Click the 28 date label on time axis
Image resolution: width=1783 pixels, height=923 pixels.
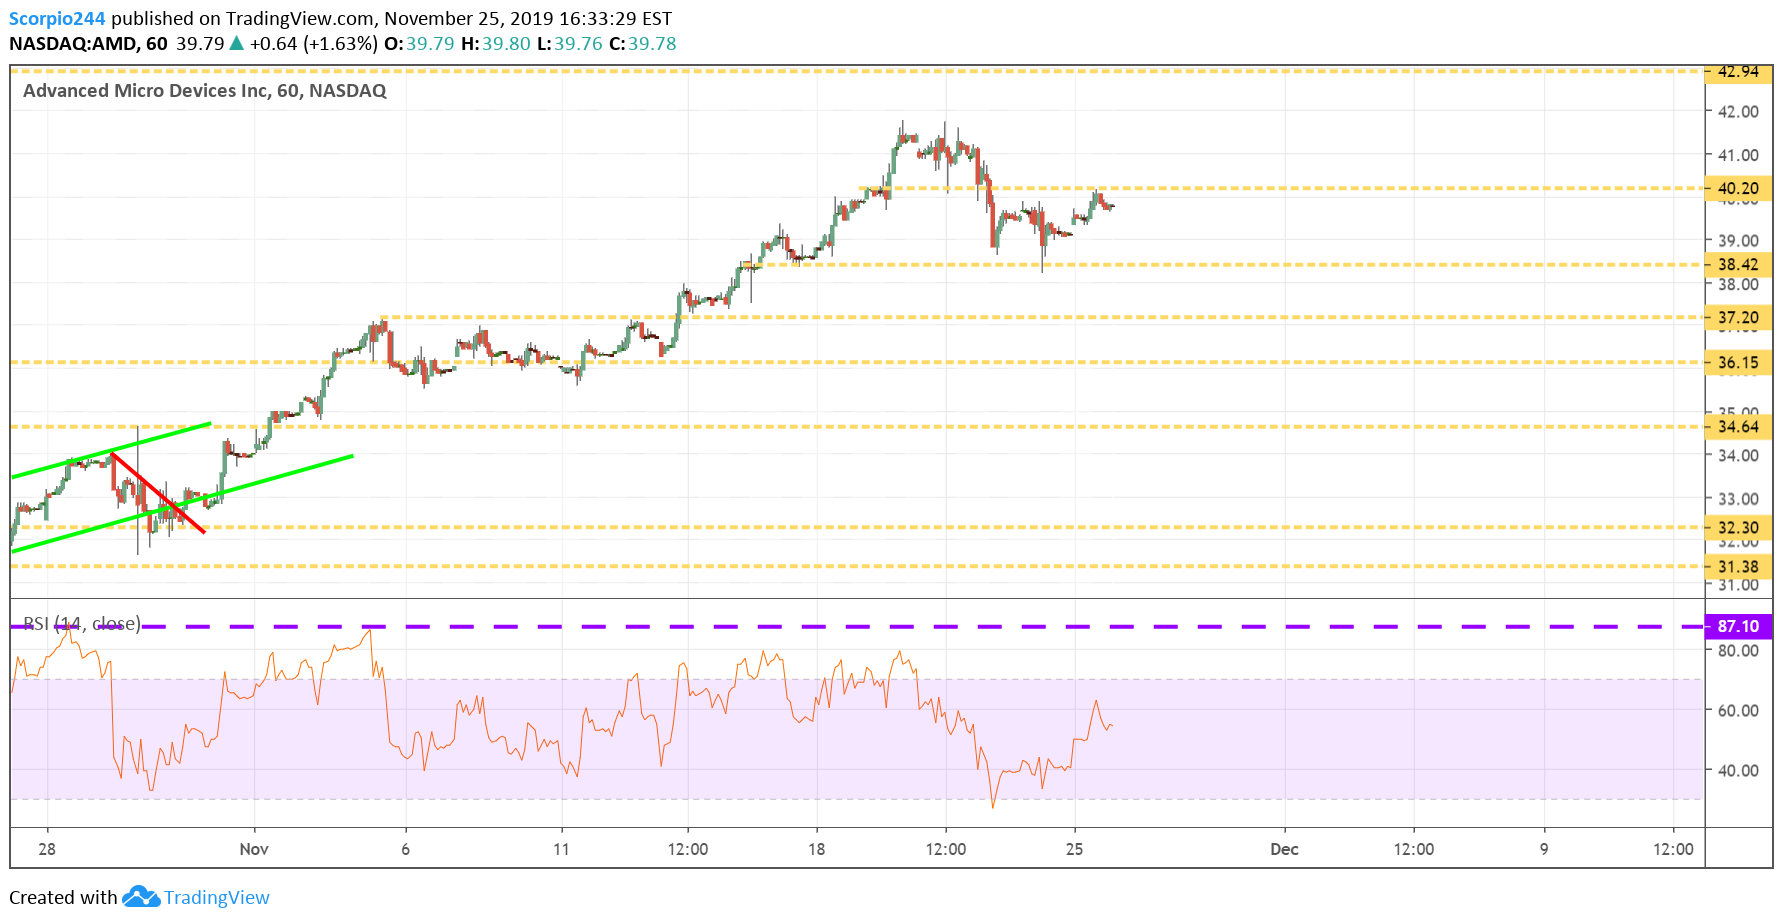(x=47, y=849)
